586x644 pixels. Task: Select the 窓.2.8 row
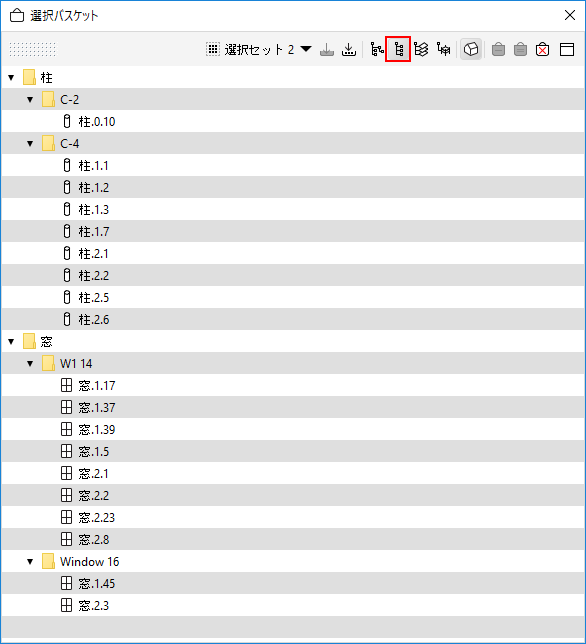293,539
